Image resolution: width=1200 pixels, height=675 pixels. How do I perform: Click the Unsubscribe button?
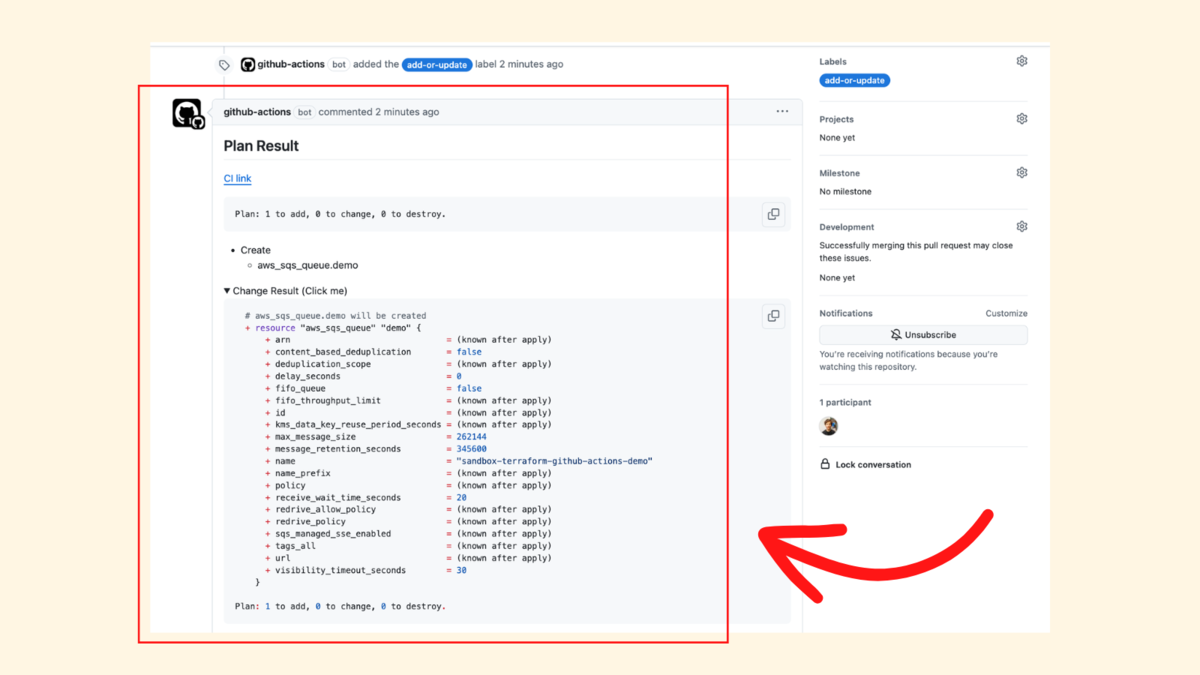pyautogui.click(x=923, y=335)
